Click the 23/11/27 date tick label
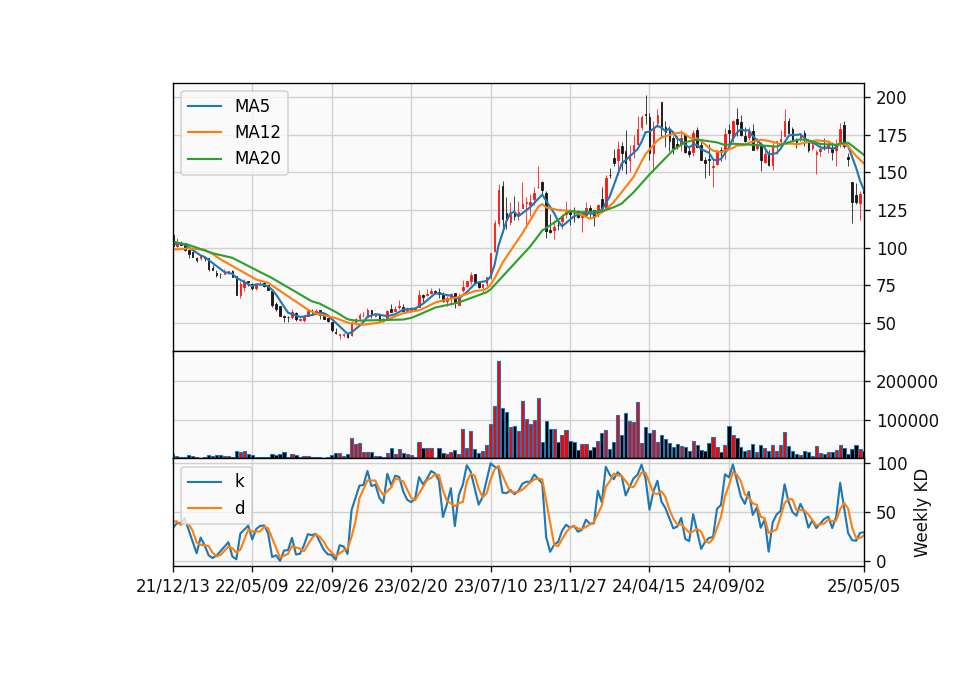Screen dimensions: 960x690 point(569,586)
